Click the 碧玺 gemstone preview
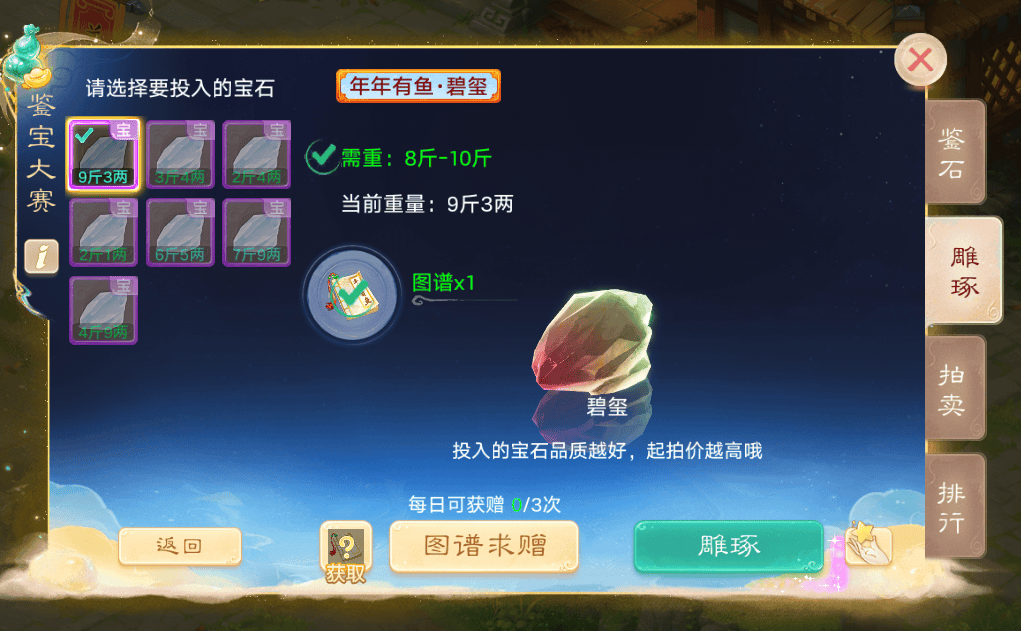The width and height of the screenshot is (1021, 631). 592,340
